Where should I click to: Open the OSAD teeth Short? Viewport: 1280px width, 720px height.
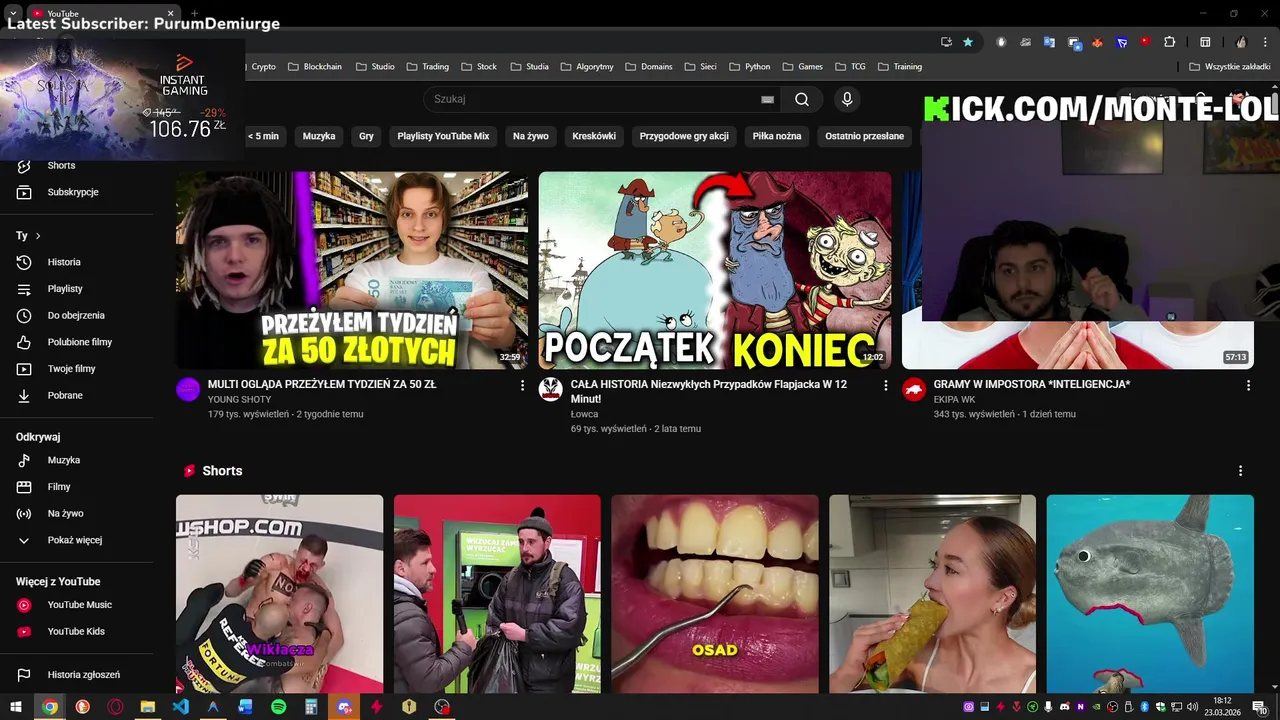coord(715,594)
